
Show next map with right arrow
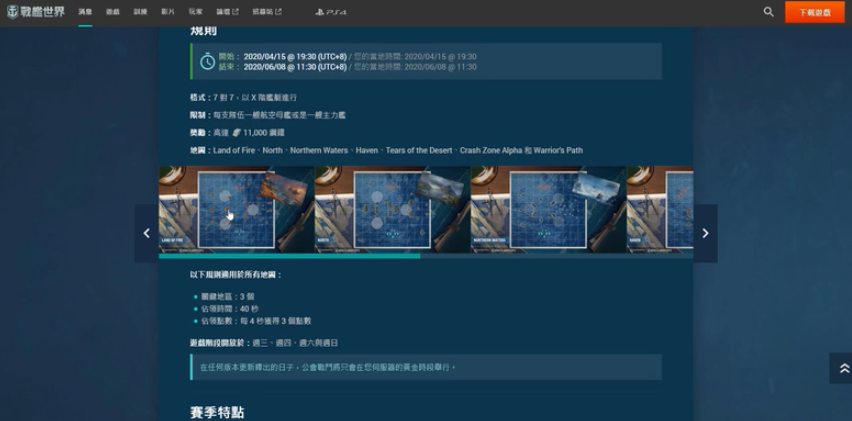pos(705,233)
